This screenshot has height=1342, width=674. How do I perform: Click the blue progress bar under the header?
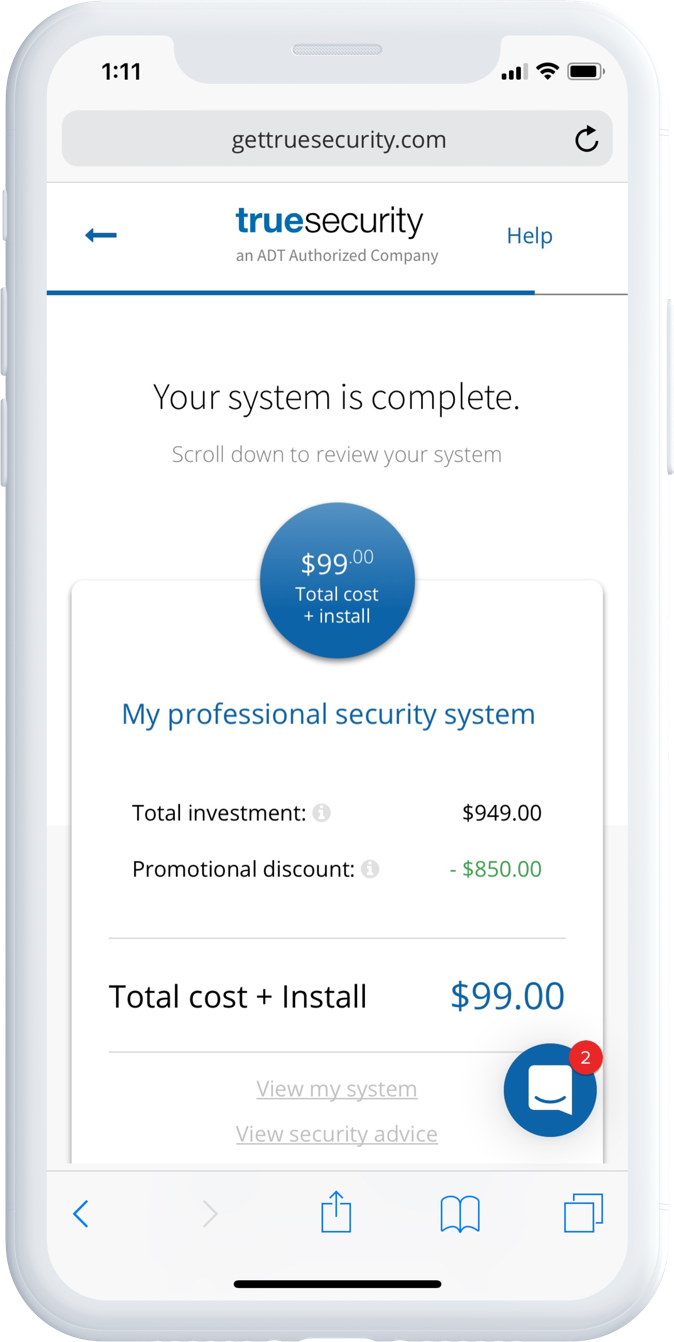pos(290,293)
